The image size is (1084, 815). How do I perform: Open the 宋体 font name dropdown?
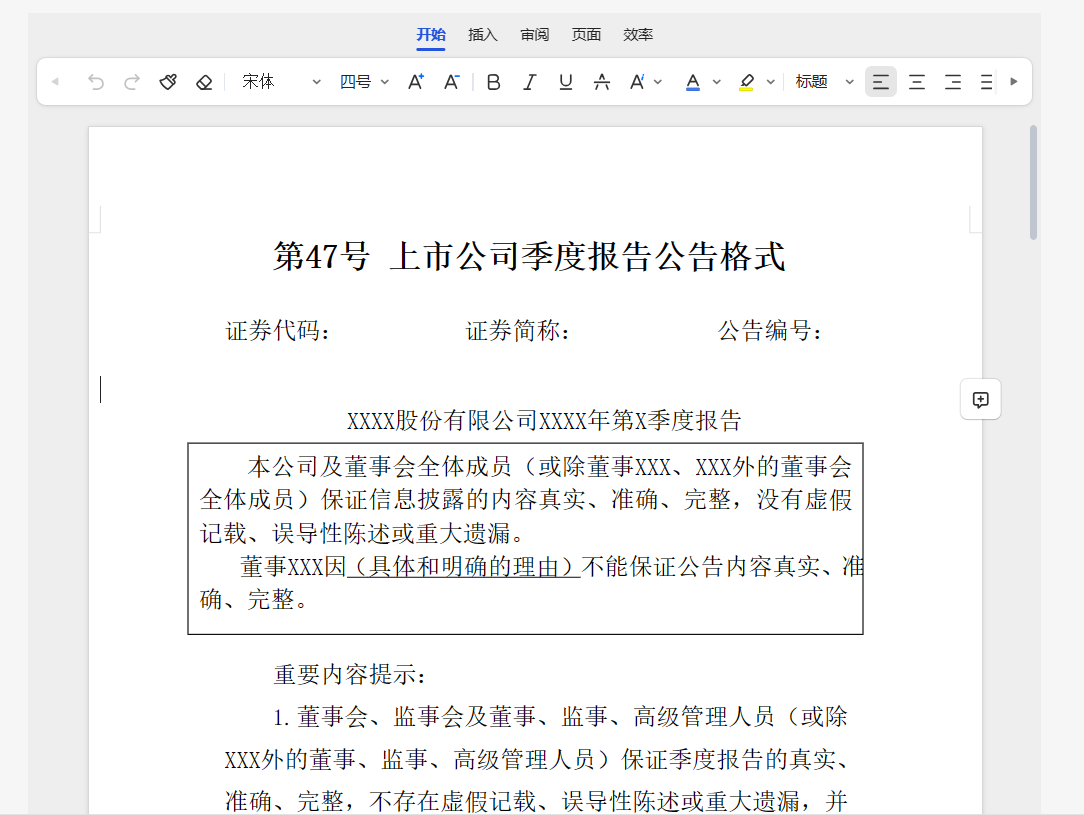coord(281,82)
